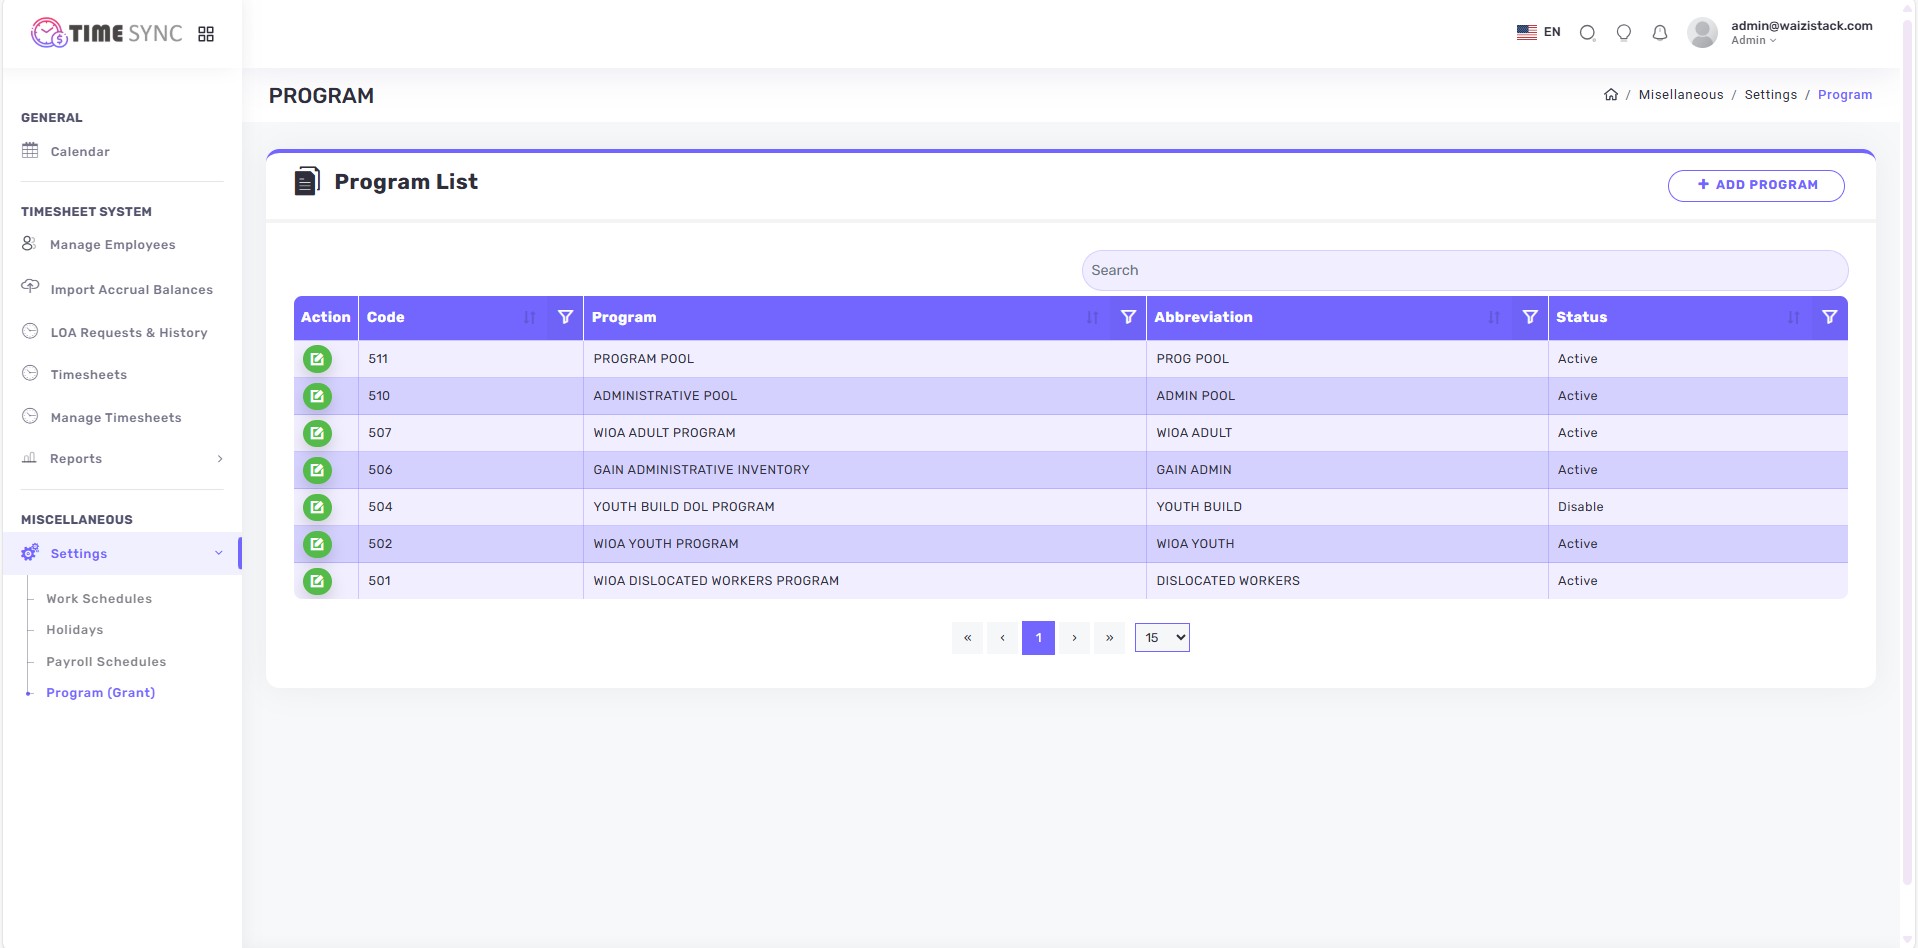Edit program row 502
1918x948 pixels.
(x=317, y=544)
